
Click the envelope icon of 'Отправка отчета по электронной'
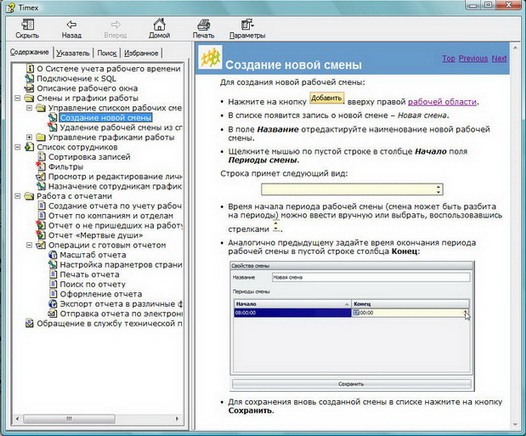click(53, 313)
